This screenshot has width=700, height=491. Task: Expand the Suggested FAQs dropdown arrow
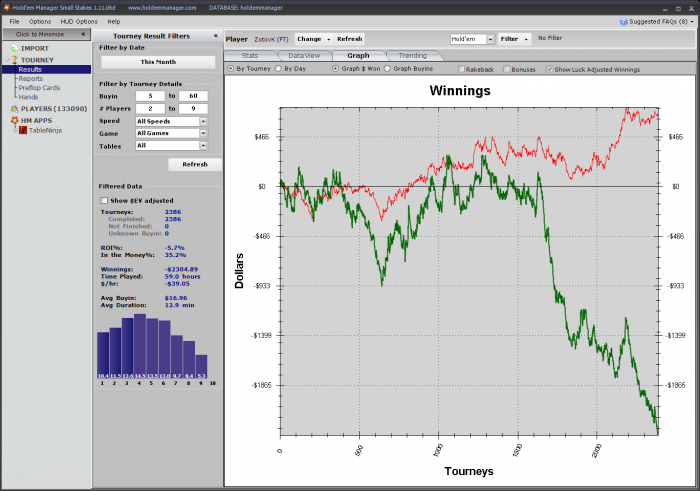(692, 22)
